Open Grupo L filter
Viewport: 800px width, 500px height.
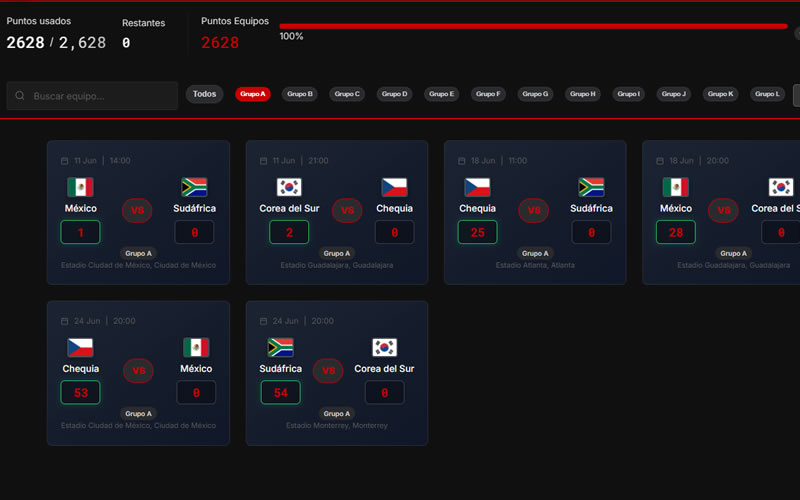click(x=767, y=94)
